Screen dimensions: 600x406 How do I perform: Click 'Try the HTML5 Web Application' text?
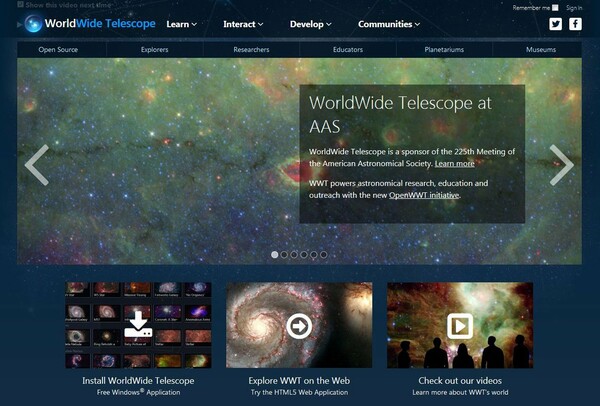pyautogui.click(x=299, y=392)
